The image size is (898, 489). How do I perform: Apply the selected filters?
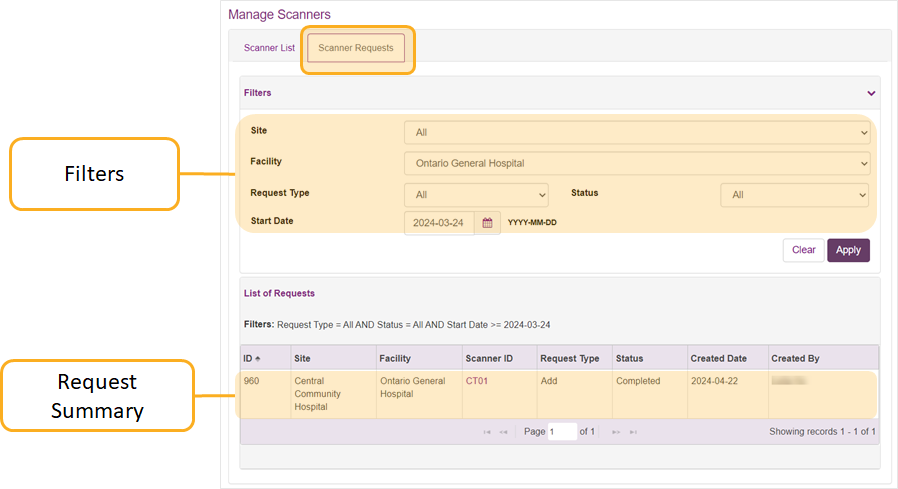pos(848,250)
